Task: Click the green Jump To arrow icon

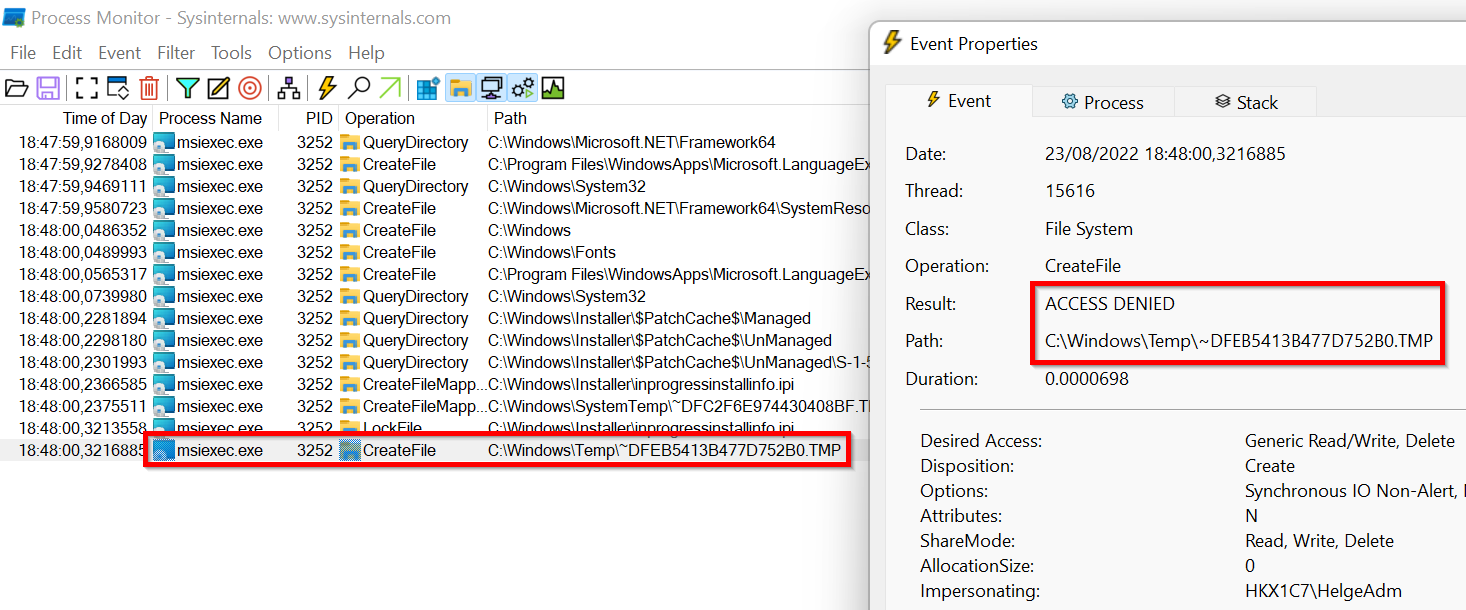Action: (390, 88)
